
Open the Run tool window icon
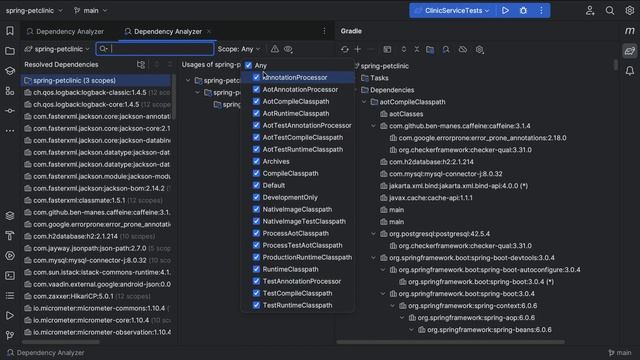pyautogui.click(x=10, y=316)
